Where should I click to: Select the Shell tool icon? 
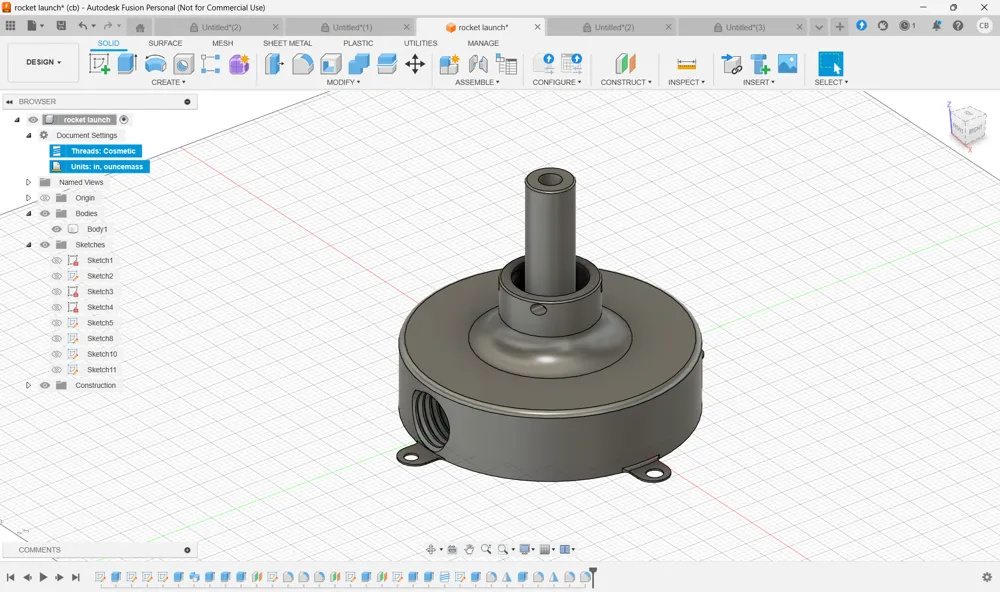coord(331,64)
